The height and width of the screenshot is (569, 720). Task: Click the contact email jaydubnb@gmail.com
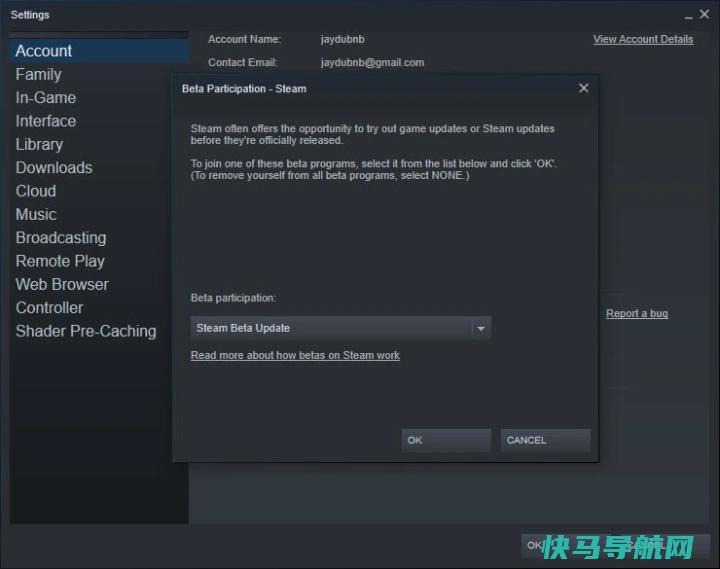tap(372, 62)
